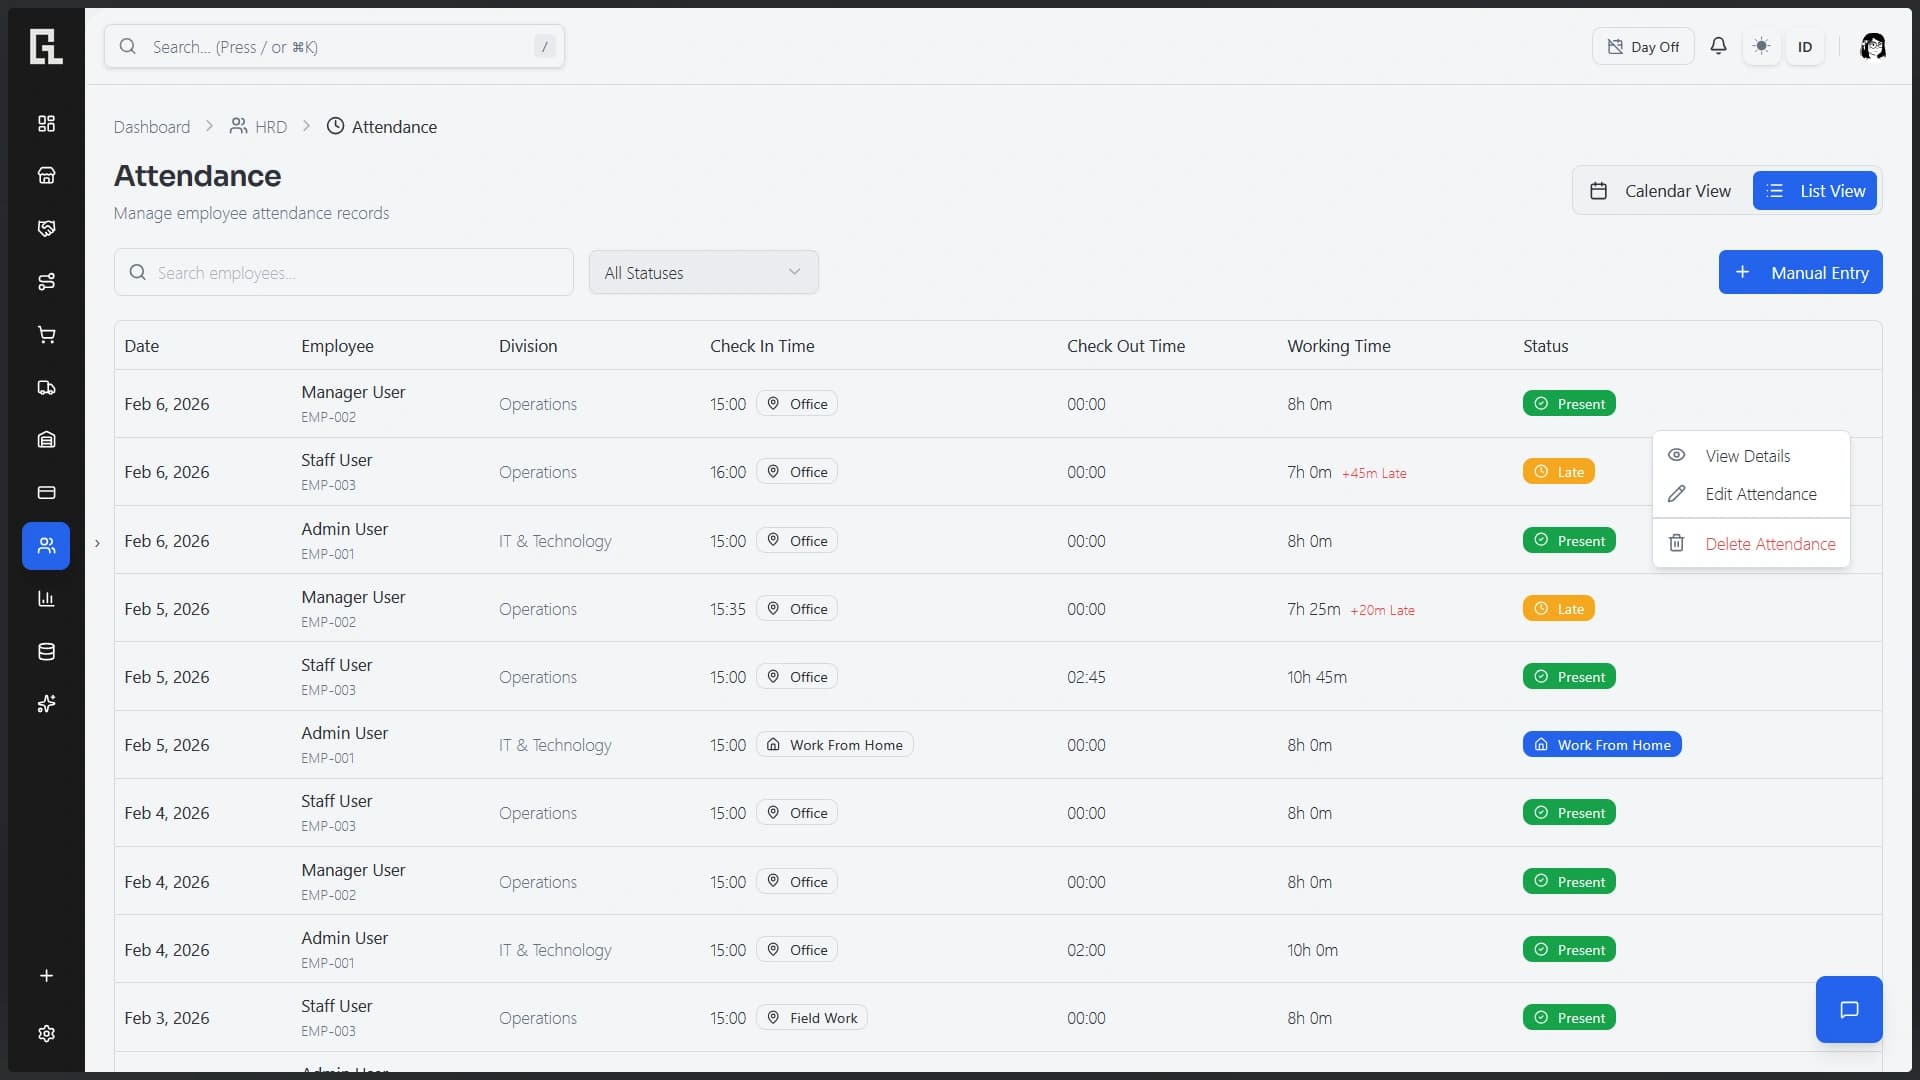Open the bar chart reports icon
The image size is (1920, 1080).
(x=46, y=599)
